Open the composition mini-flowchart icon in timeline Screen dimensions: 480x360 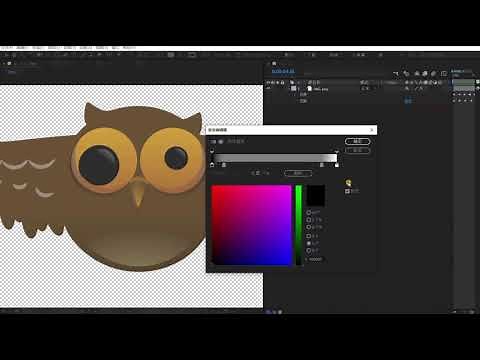coord(396,73)
